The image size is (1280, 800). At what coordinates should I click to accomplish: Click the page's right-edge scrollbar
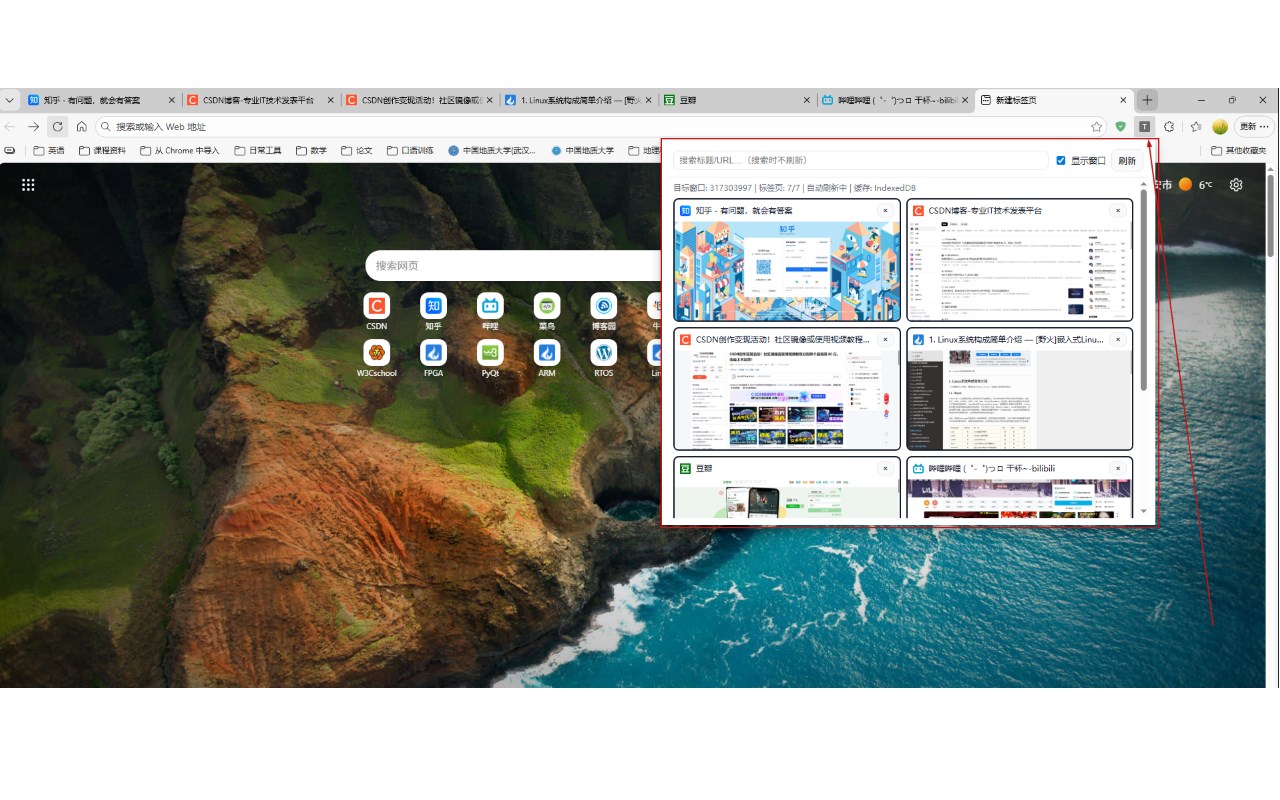click(x=1272, y=215)
